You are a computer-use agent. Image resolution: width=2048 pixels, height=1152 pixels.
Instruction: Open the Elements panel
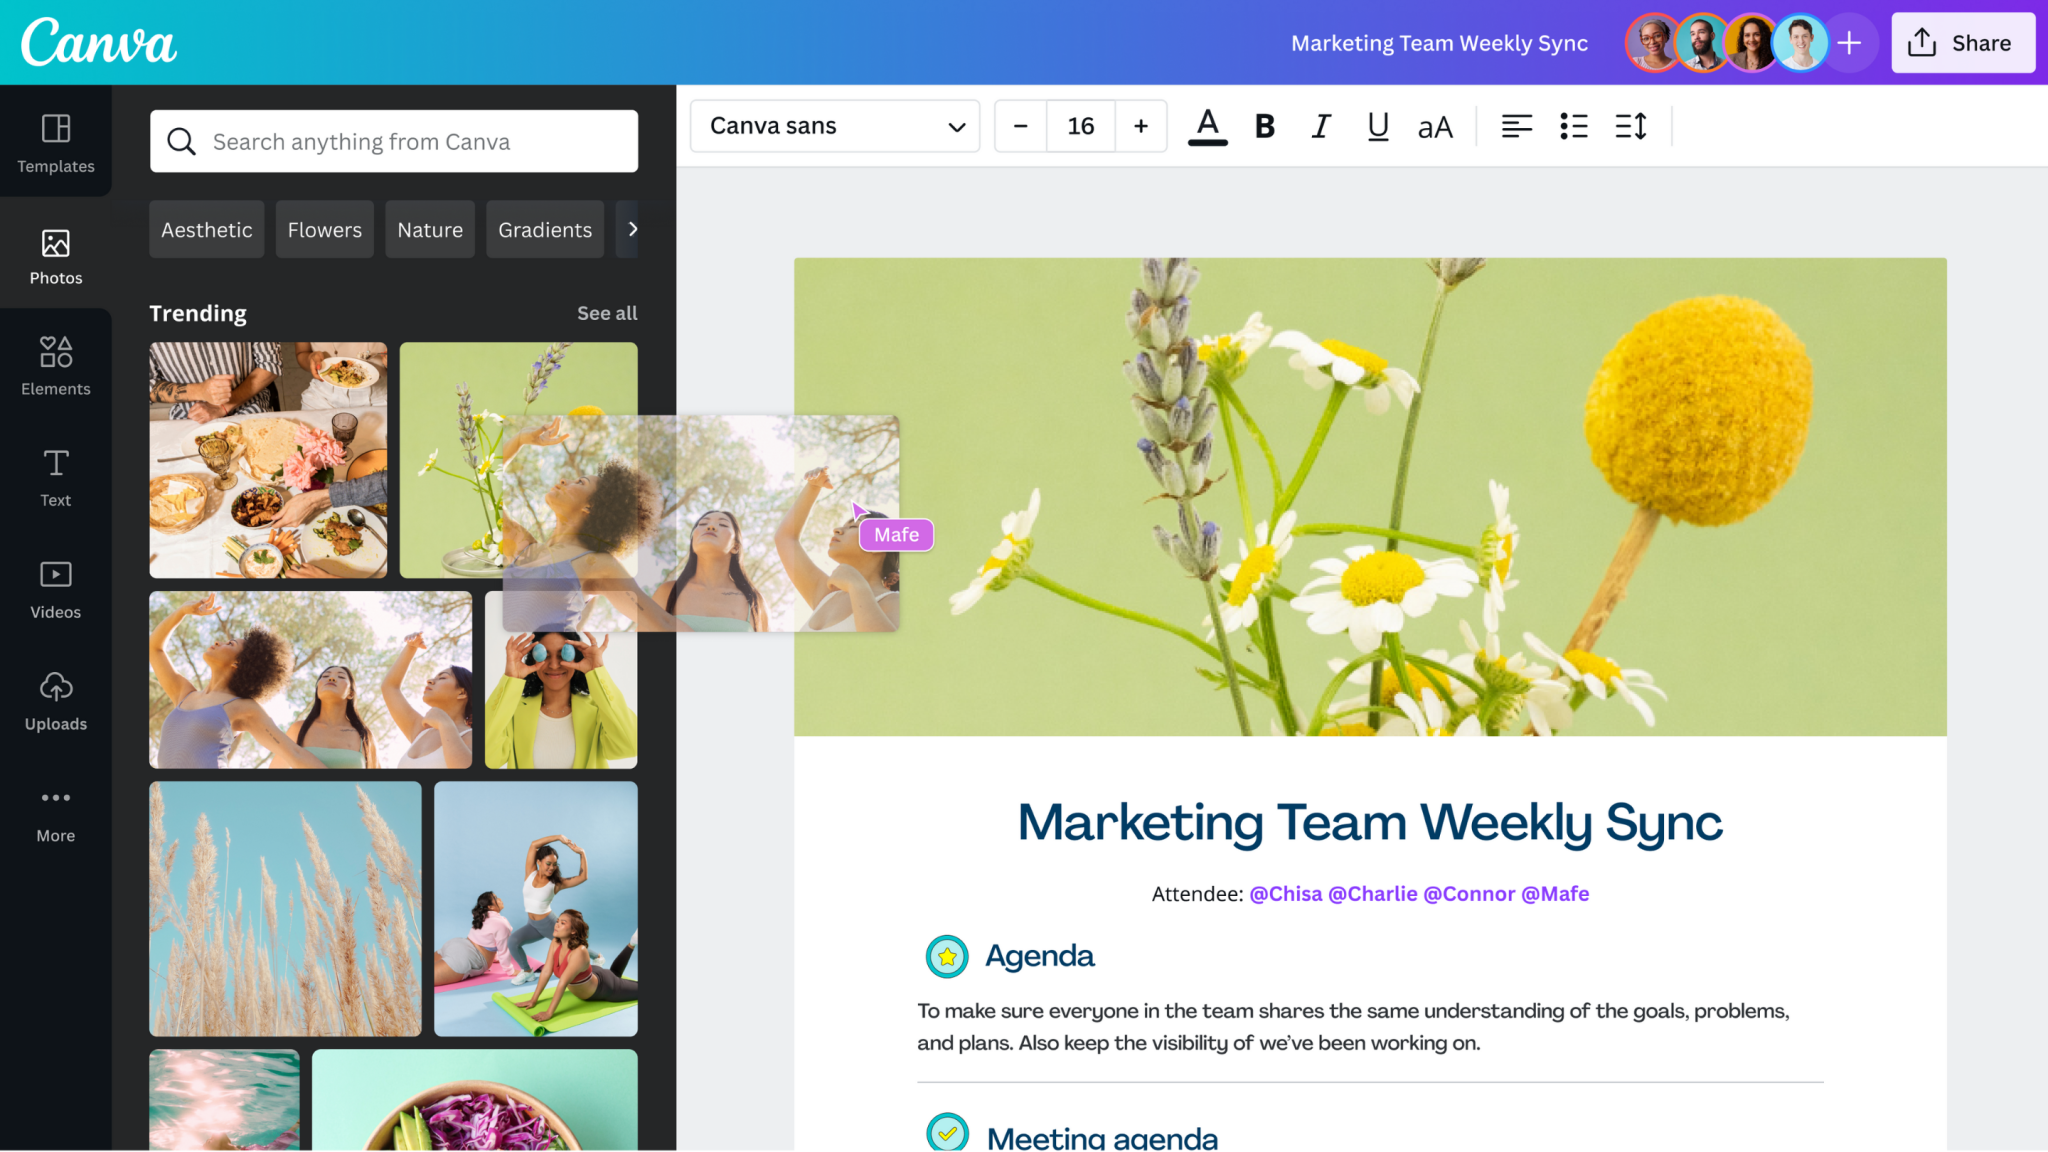click(x=55, y=364)
